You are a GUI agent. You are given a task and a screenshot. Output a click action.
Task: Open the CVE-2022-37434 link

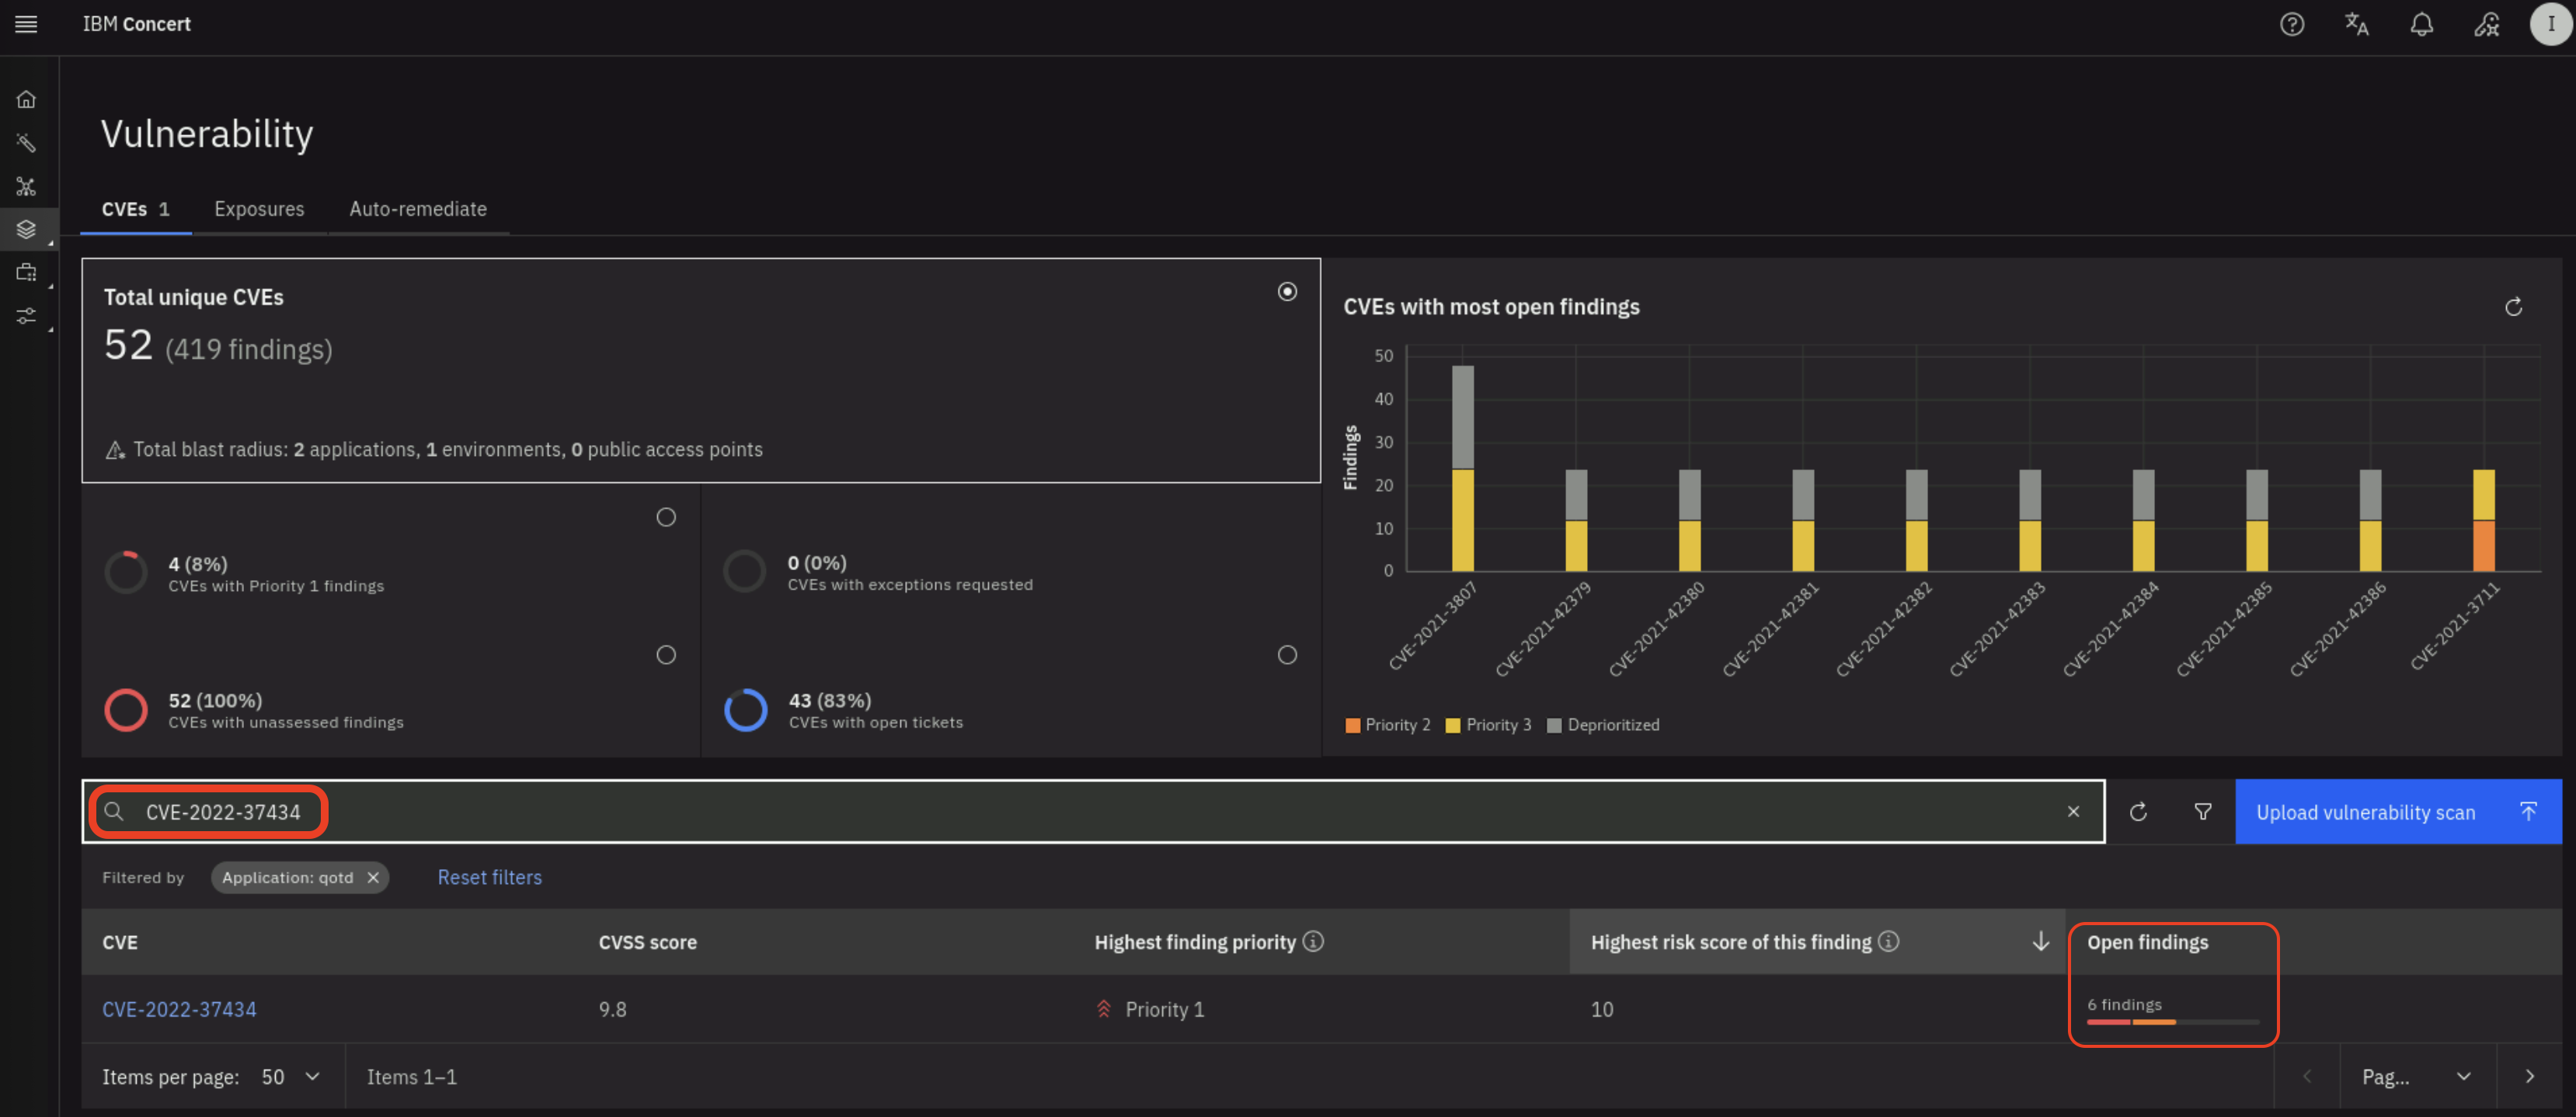click(x=179, y=1009)
